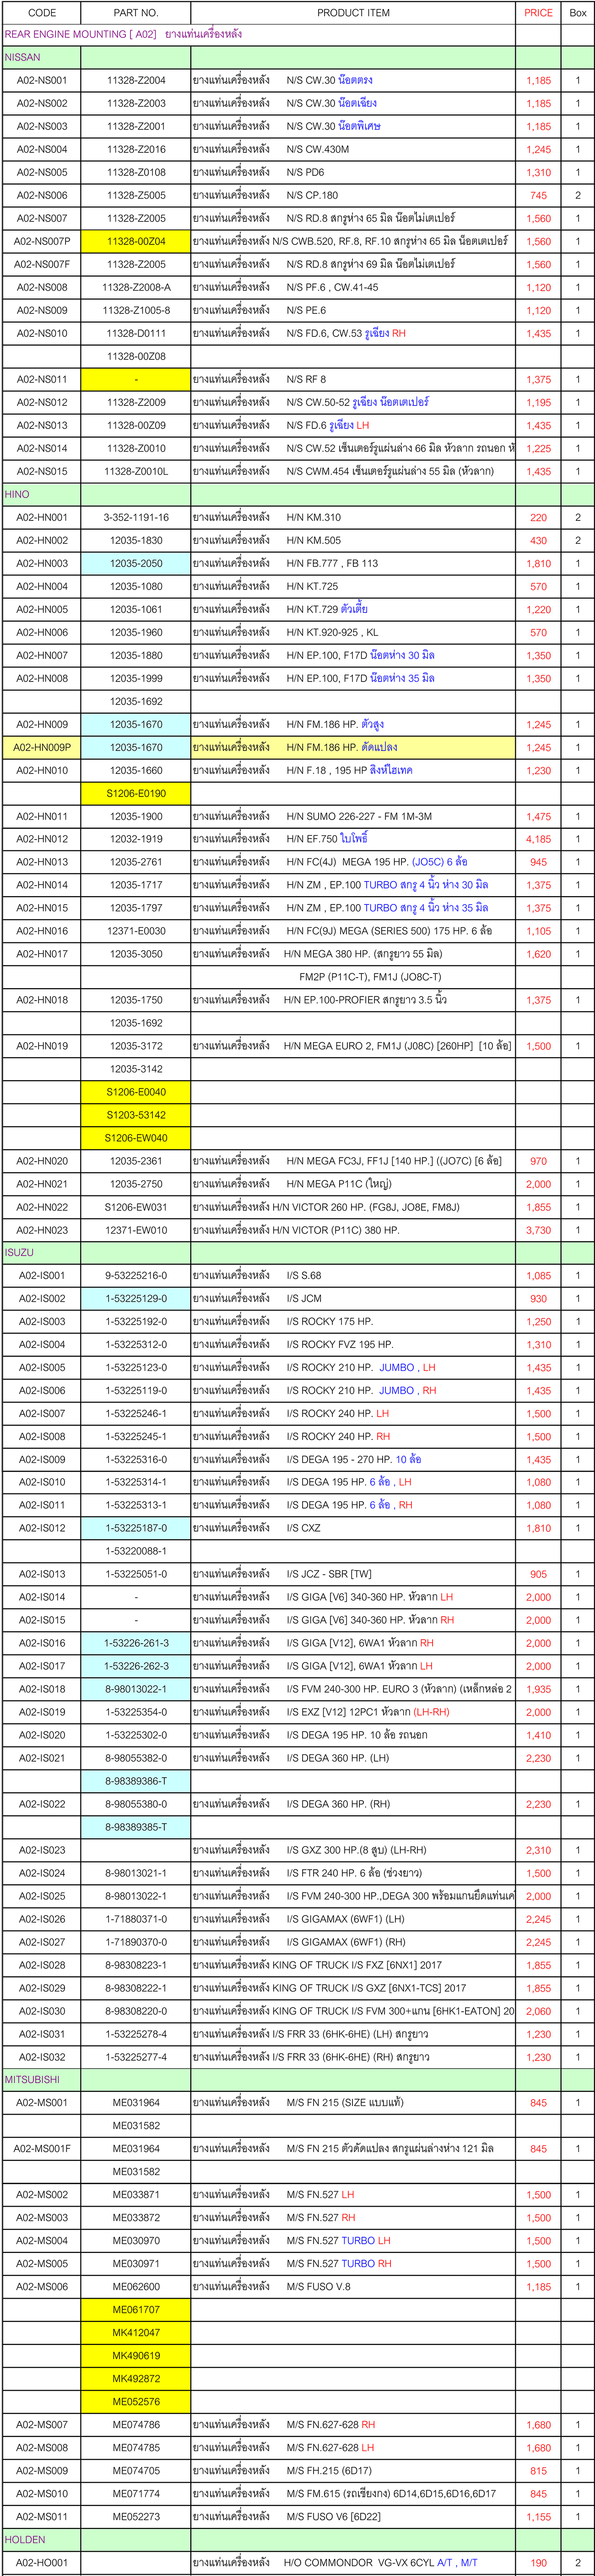Click part number 12035-2050
This screenshot has width=595, height=2576.
136,563
